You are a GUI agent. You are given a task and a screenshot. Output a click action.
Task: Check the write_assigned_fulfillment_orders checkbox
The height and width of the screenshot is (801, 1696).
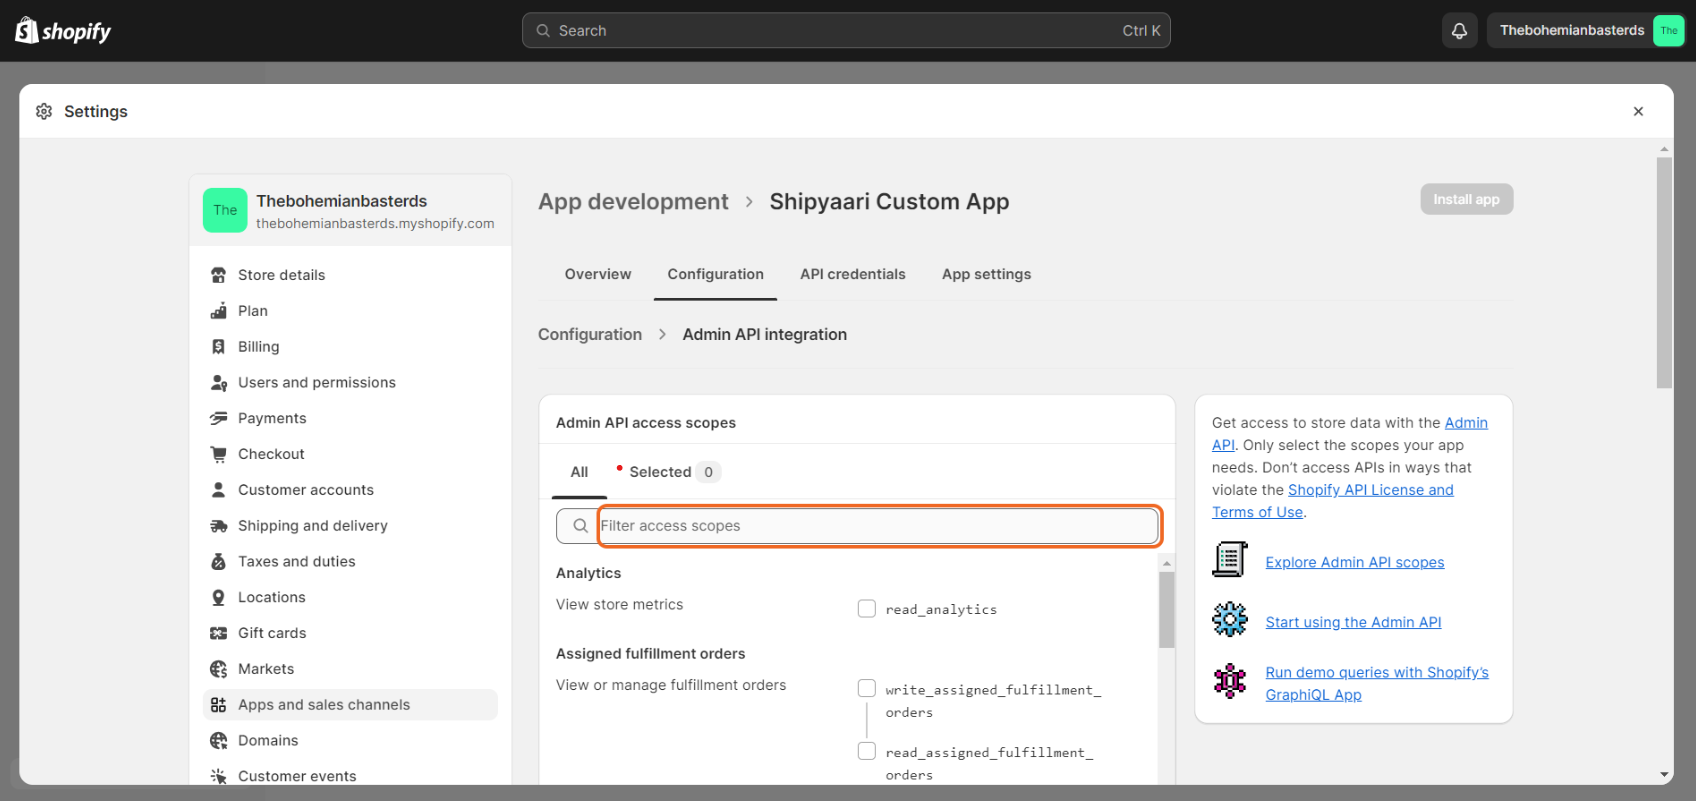click(867, 688)
